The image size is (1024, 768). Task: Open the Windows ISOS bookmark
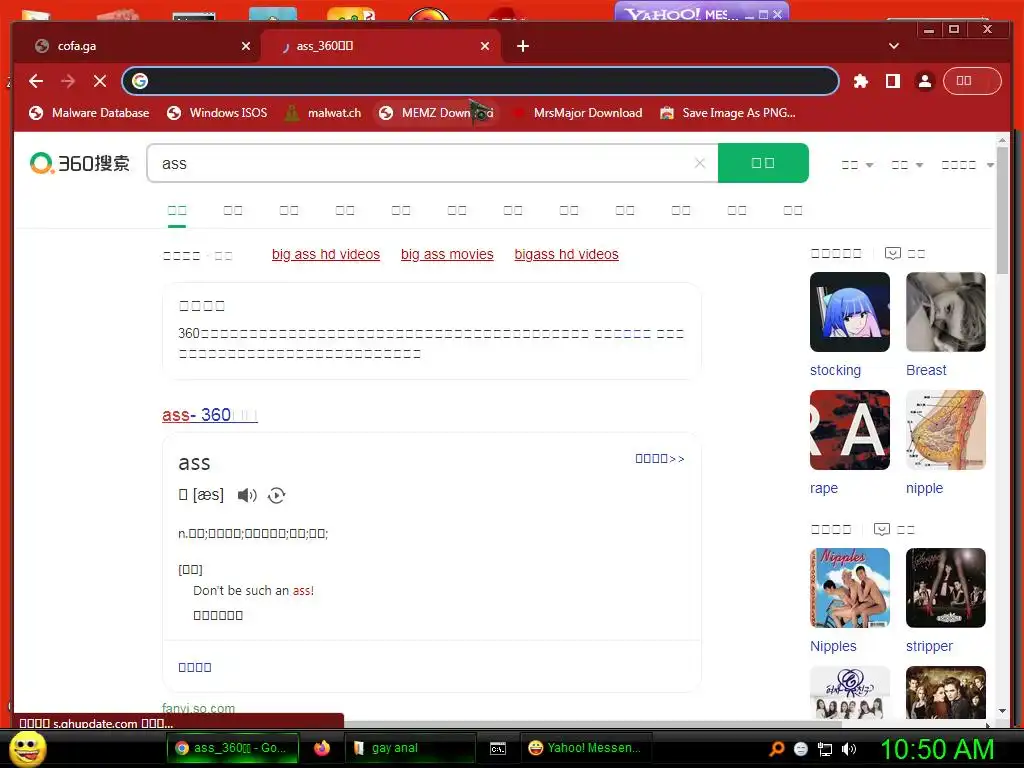click(x=217, y=113)
